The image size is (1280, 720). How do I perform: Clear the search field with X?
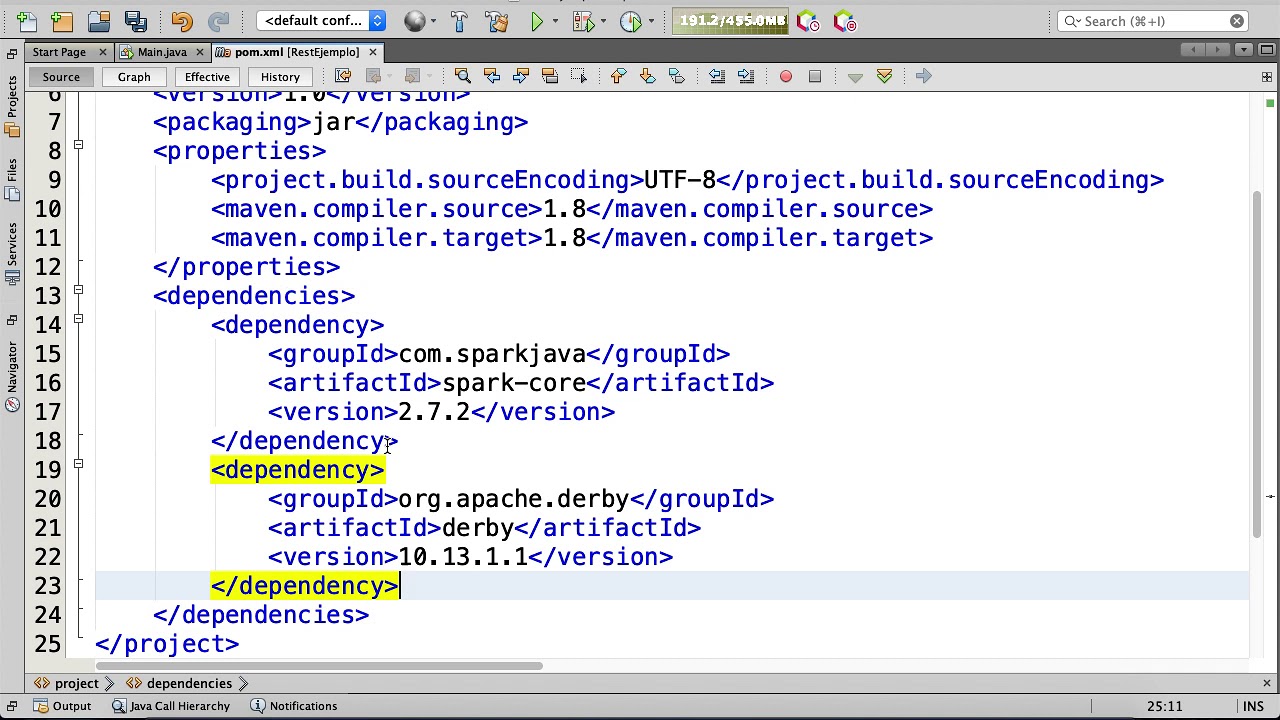point(1237,21)
